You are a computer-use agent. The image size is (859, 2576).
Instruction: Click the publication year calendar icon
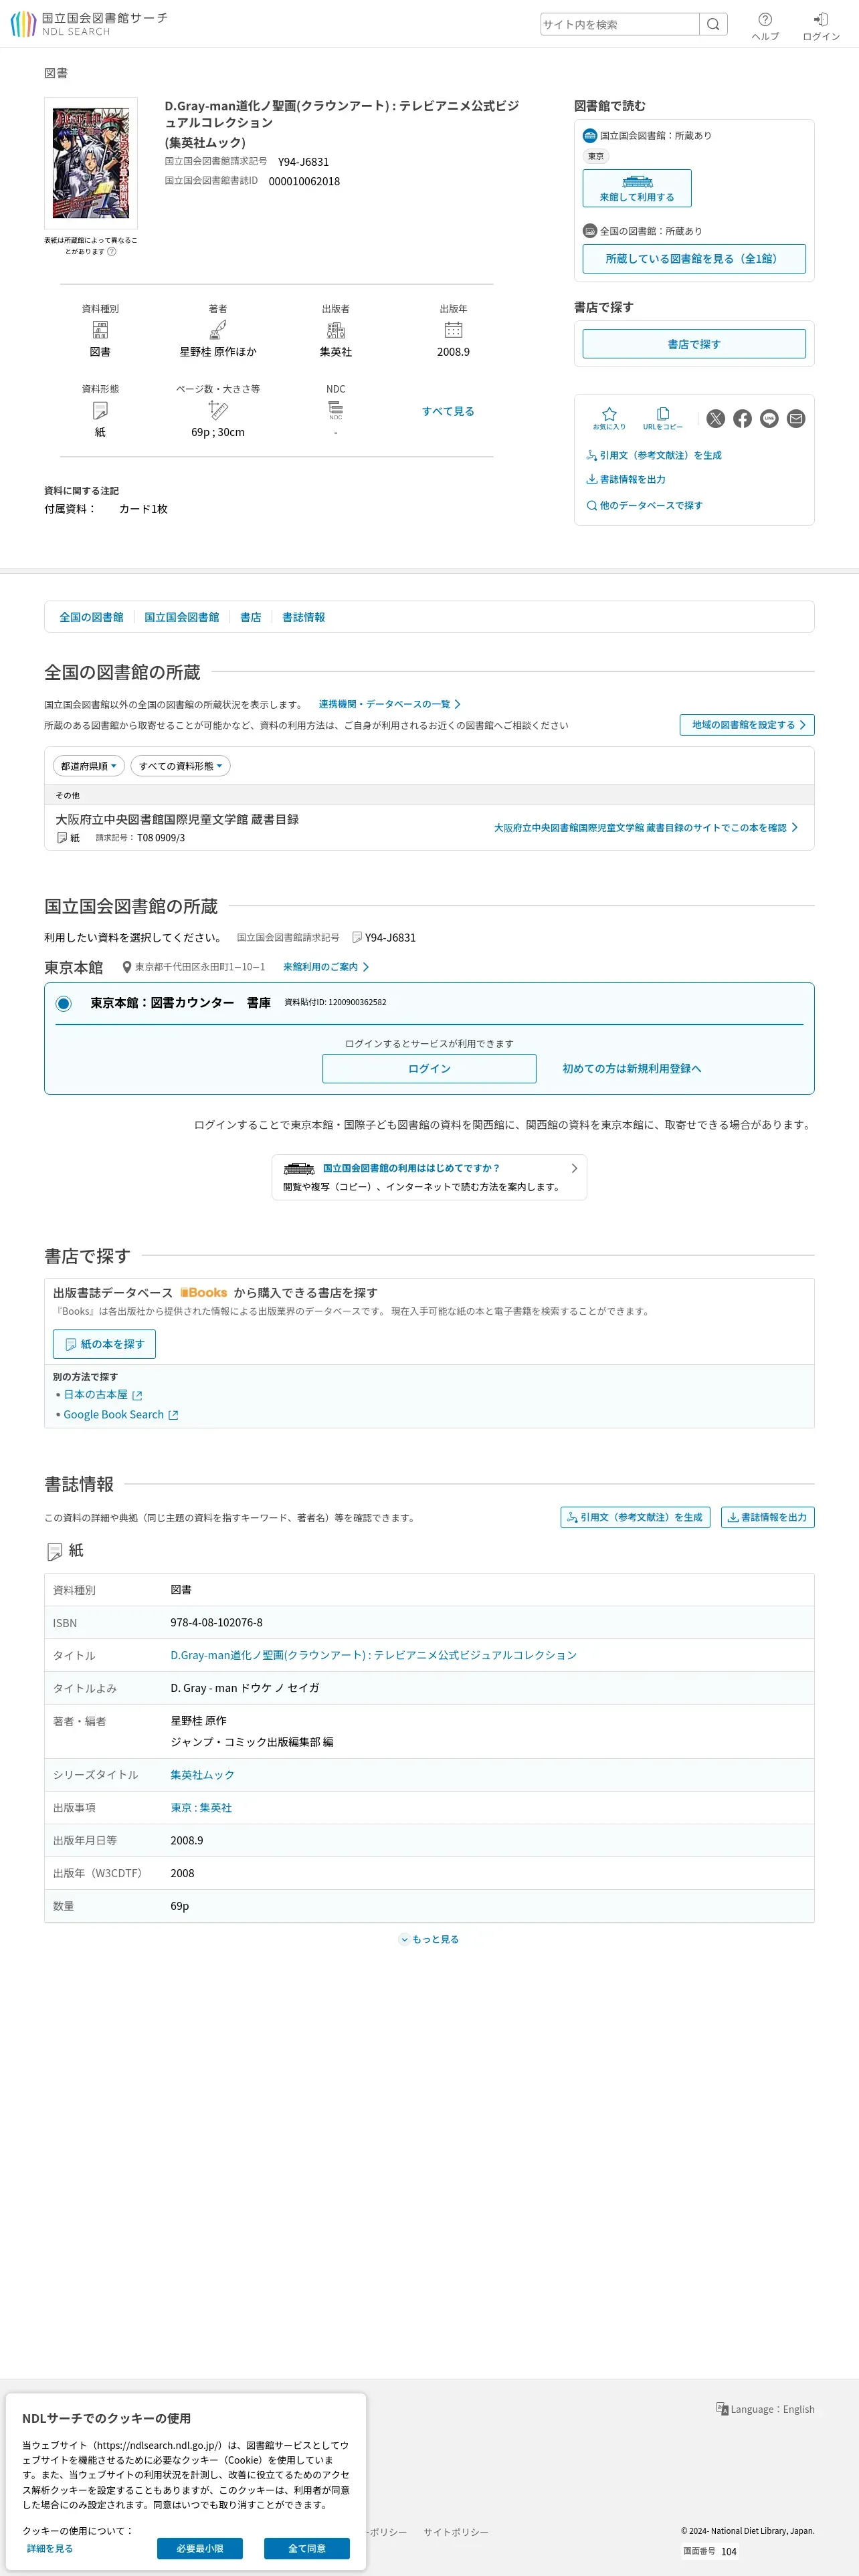pos(453,330)
